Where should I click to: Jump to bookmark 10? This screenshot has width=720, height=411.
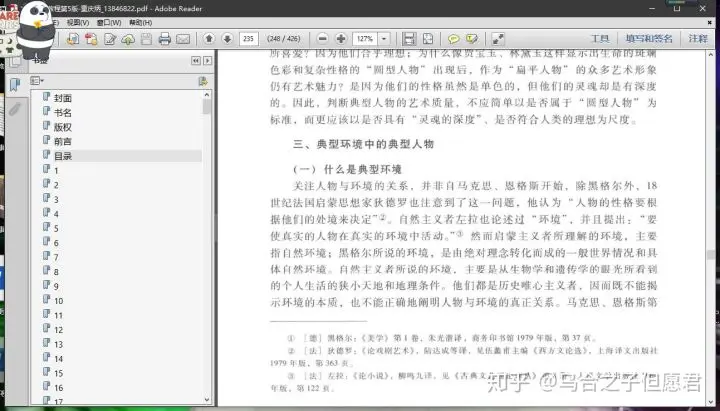point(58,301)
